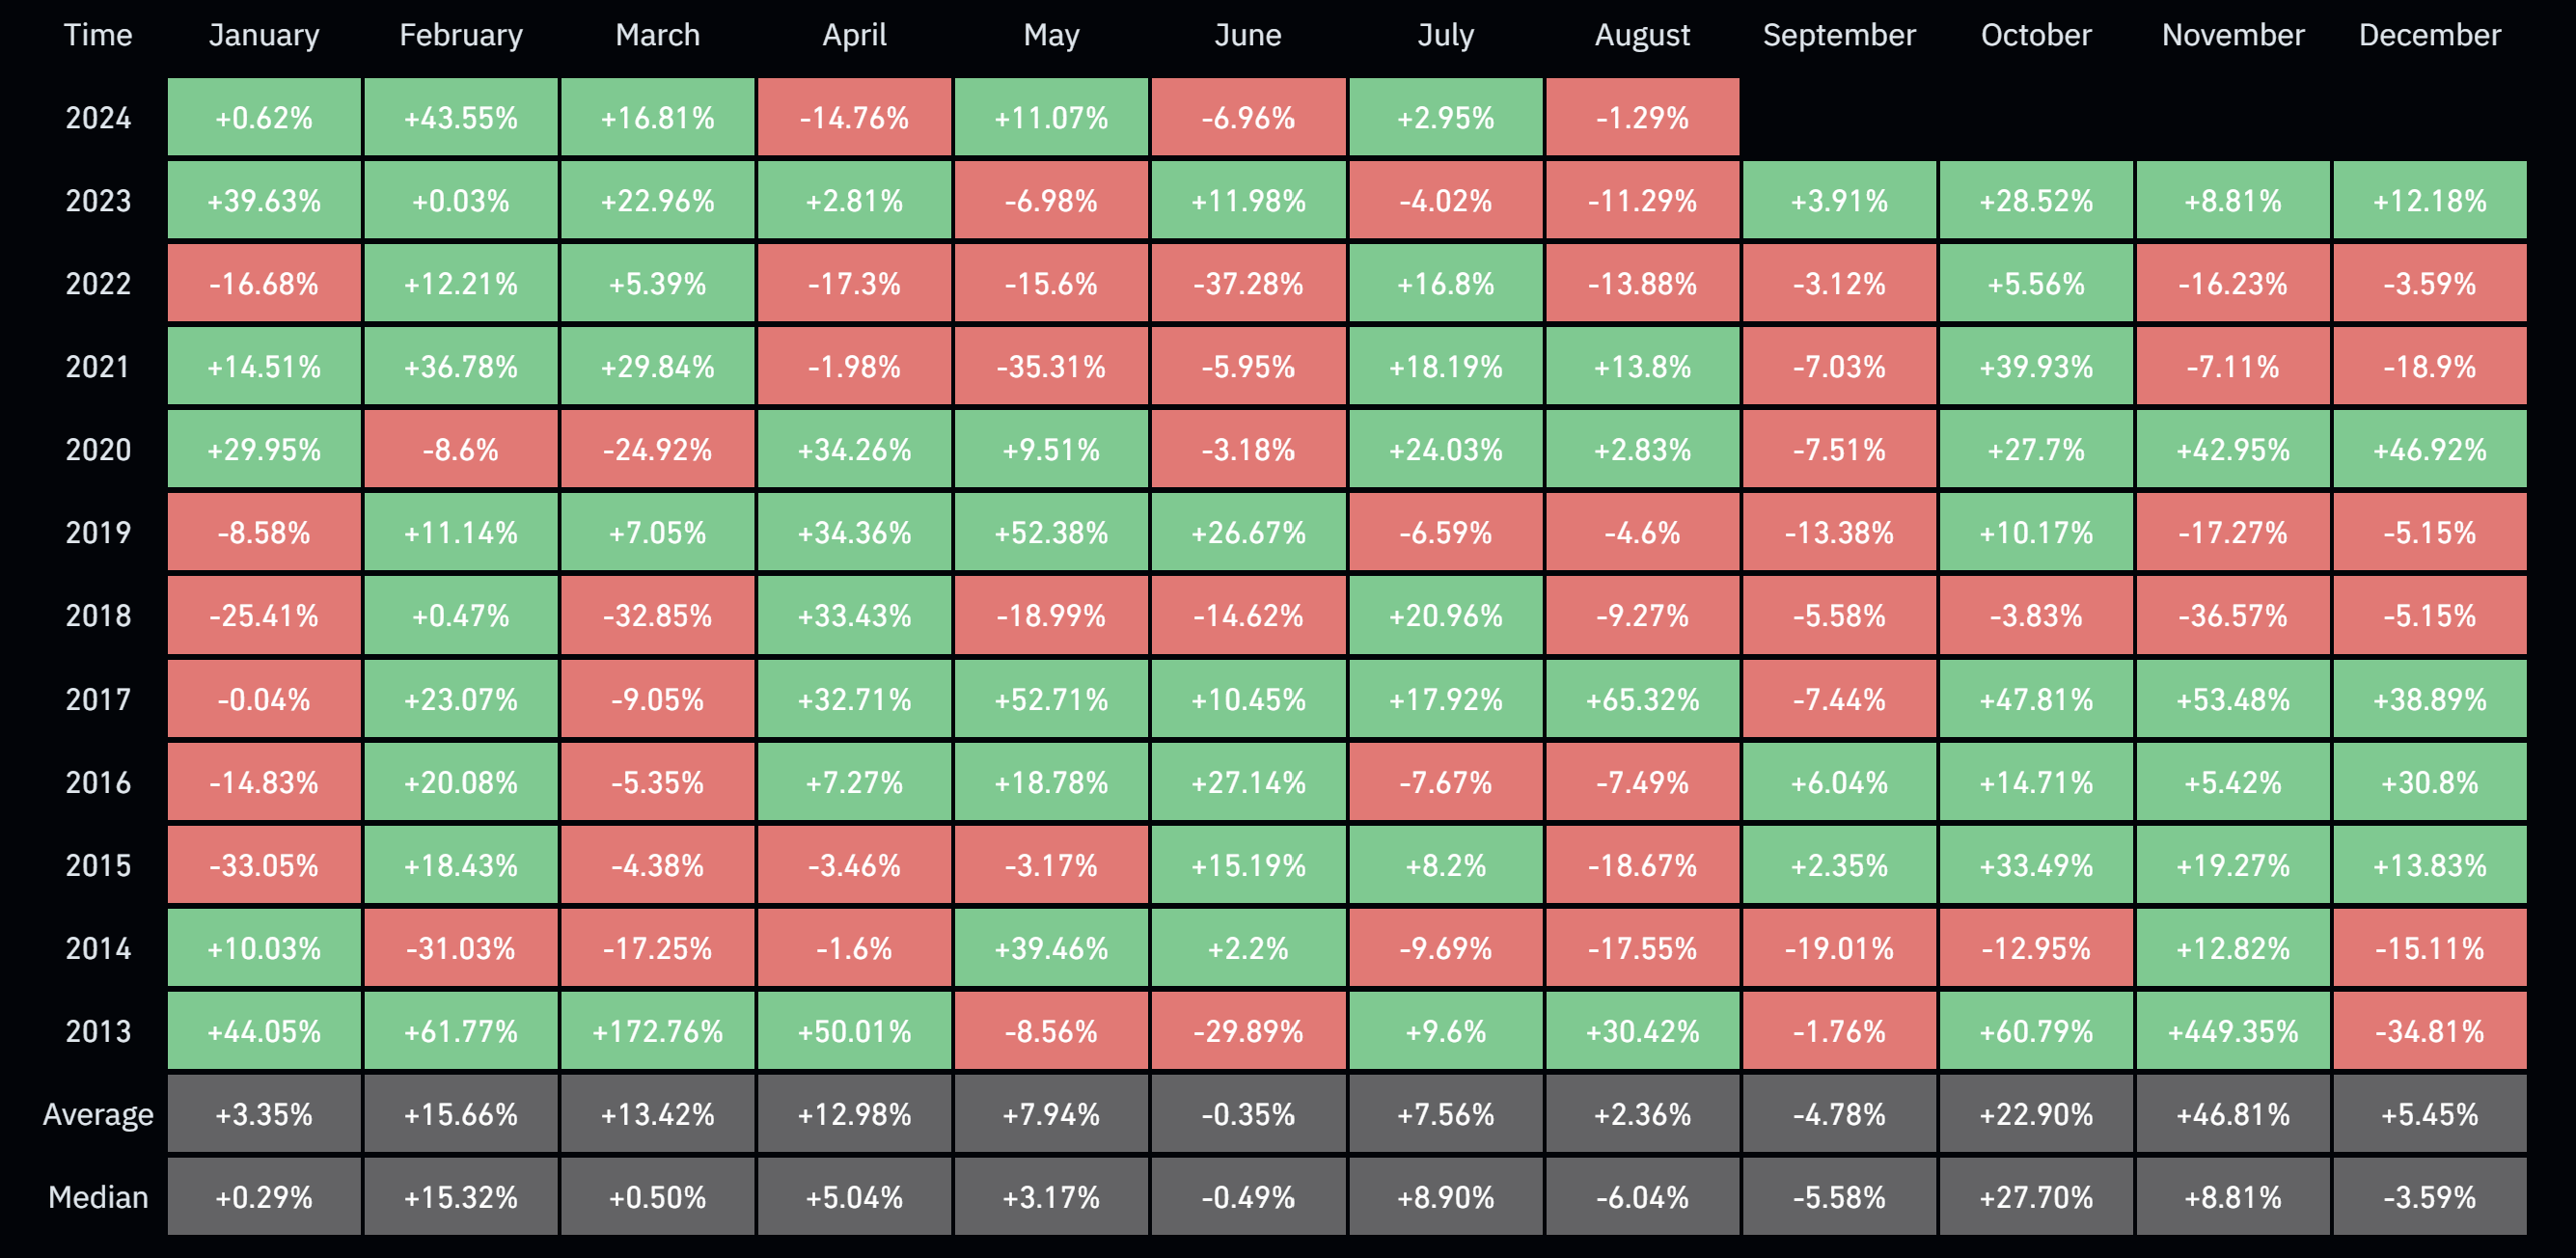
Task: Click the March 2013 cell showing +172.76%
Action: pyautogui.click(x=658, y=1031)
